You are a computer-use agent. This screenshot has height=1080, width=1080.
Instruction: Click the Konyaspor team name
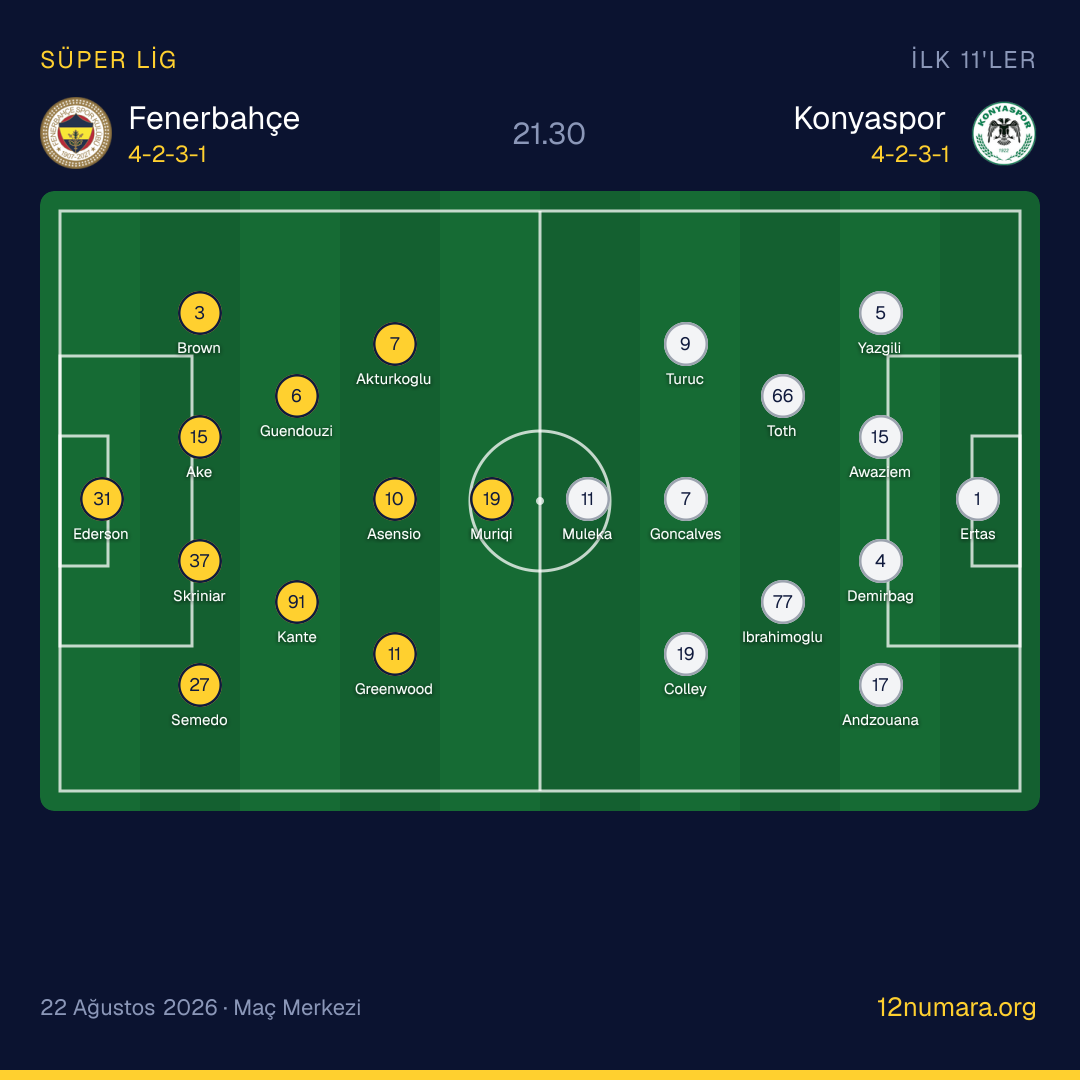[869, 118]
